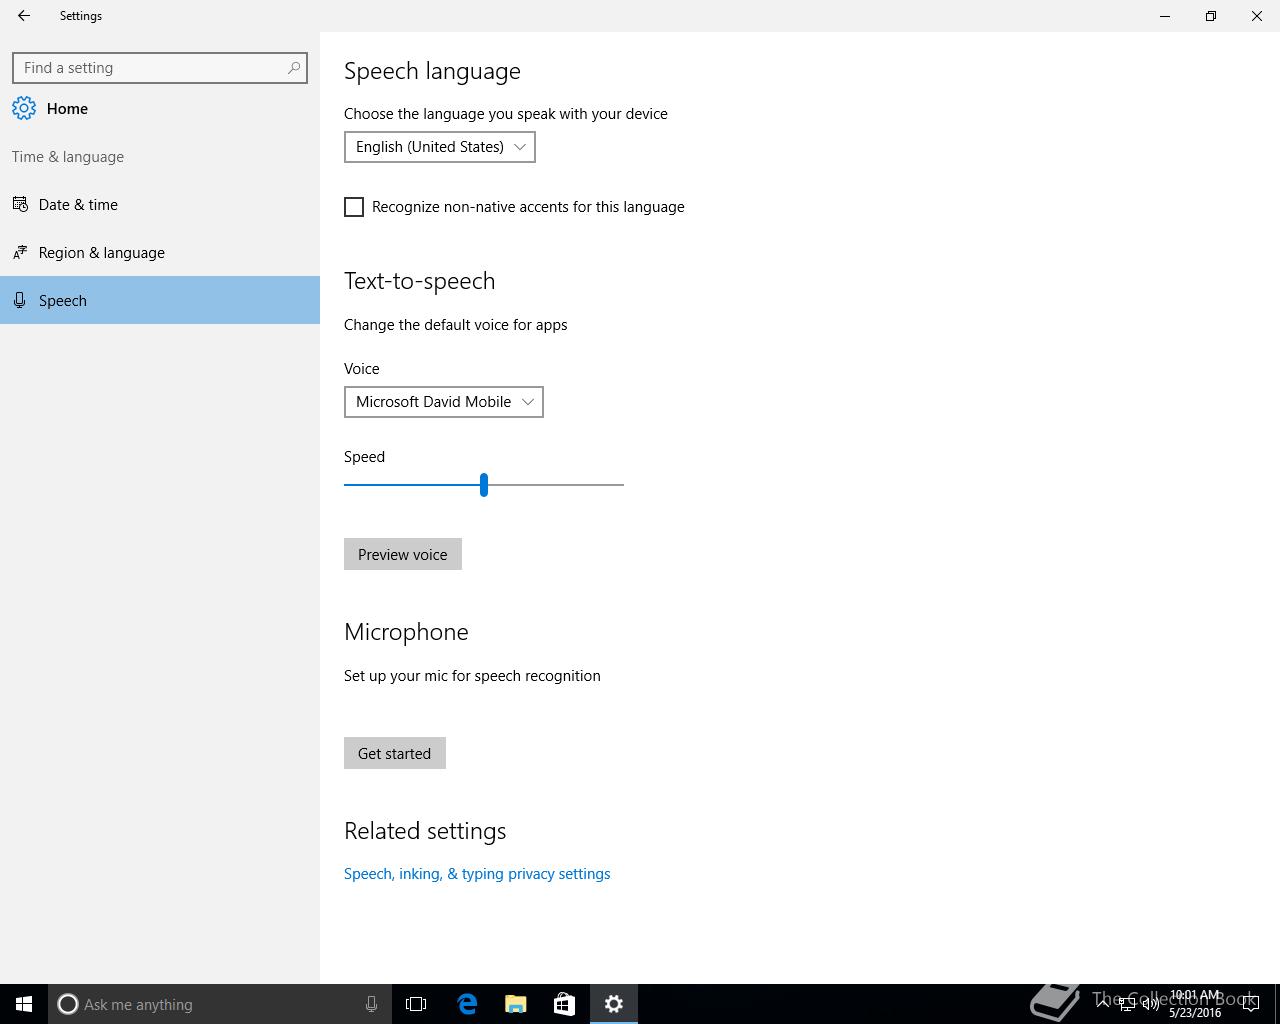
Task: Click the Find a setting search box
Action: (150, 68)
